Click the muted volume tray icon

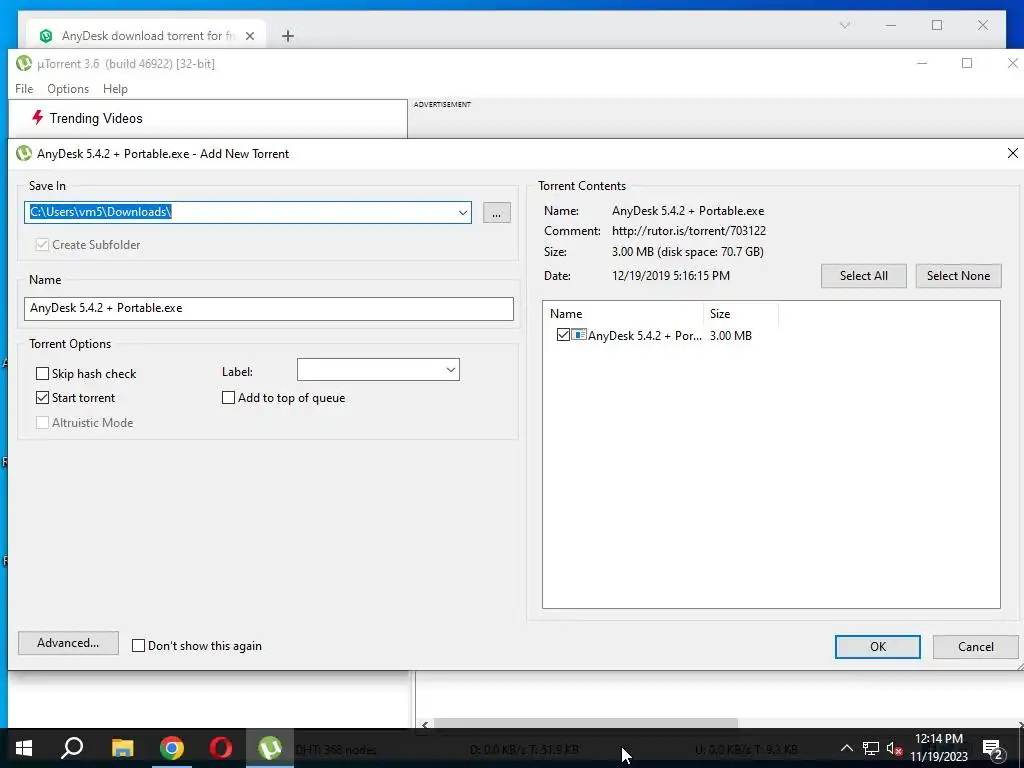(x=894, y=748)
